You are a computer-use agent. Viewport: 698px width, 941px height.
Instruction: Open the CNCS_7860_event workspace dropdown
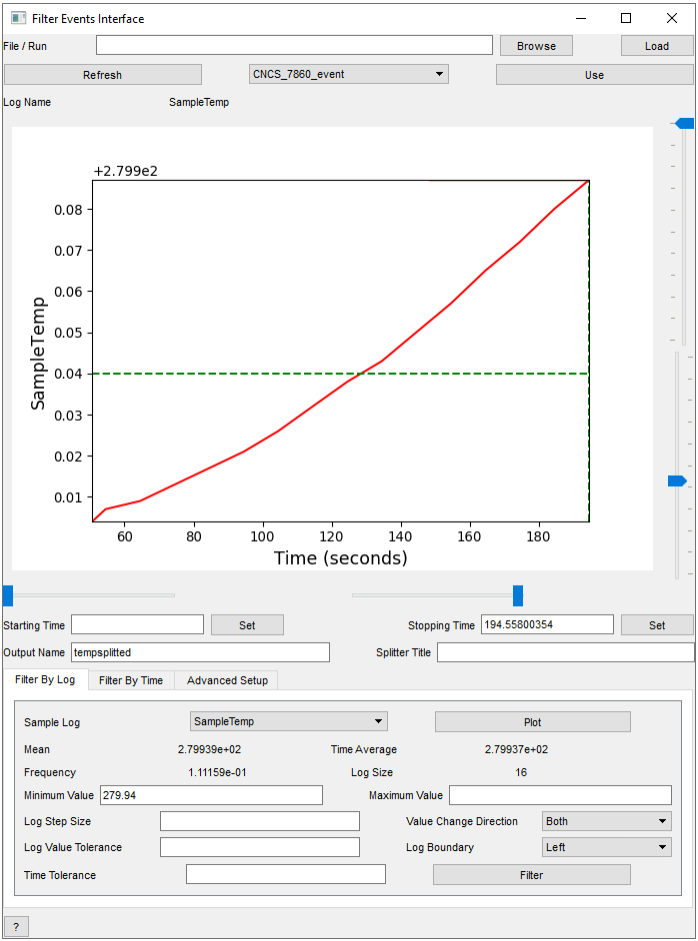(x=348, y=74)
